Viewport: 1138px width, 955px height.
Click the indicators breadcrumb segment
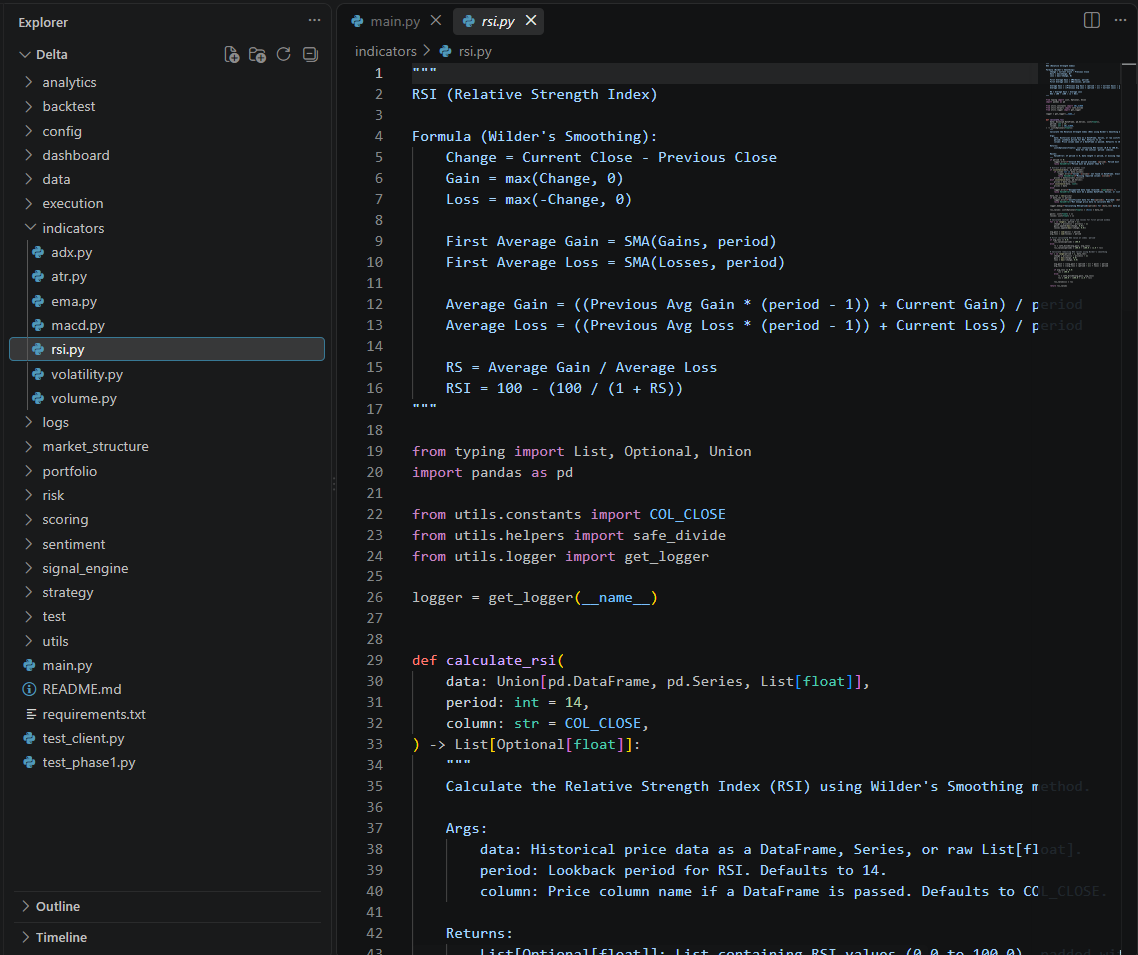pyautogui.click(x=385, y=52)
